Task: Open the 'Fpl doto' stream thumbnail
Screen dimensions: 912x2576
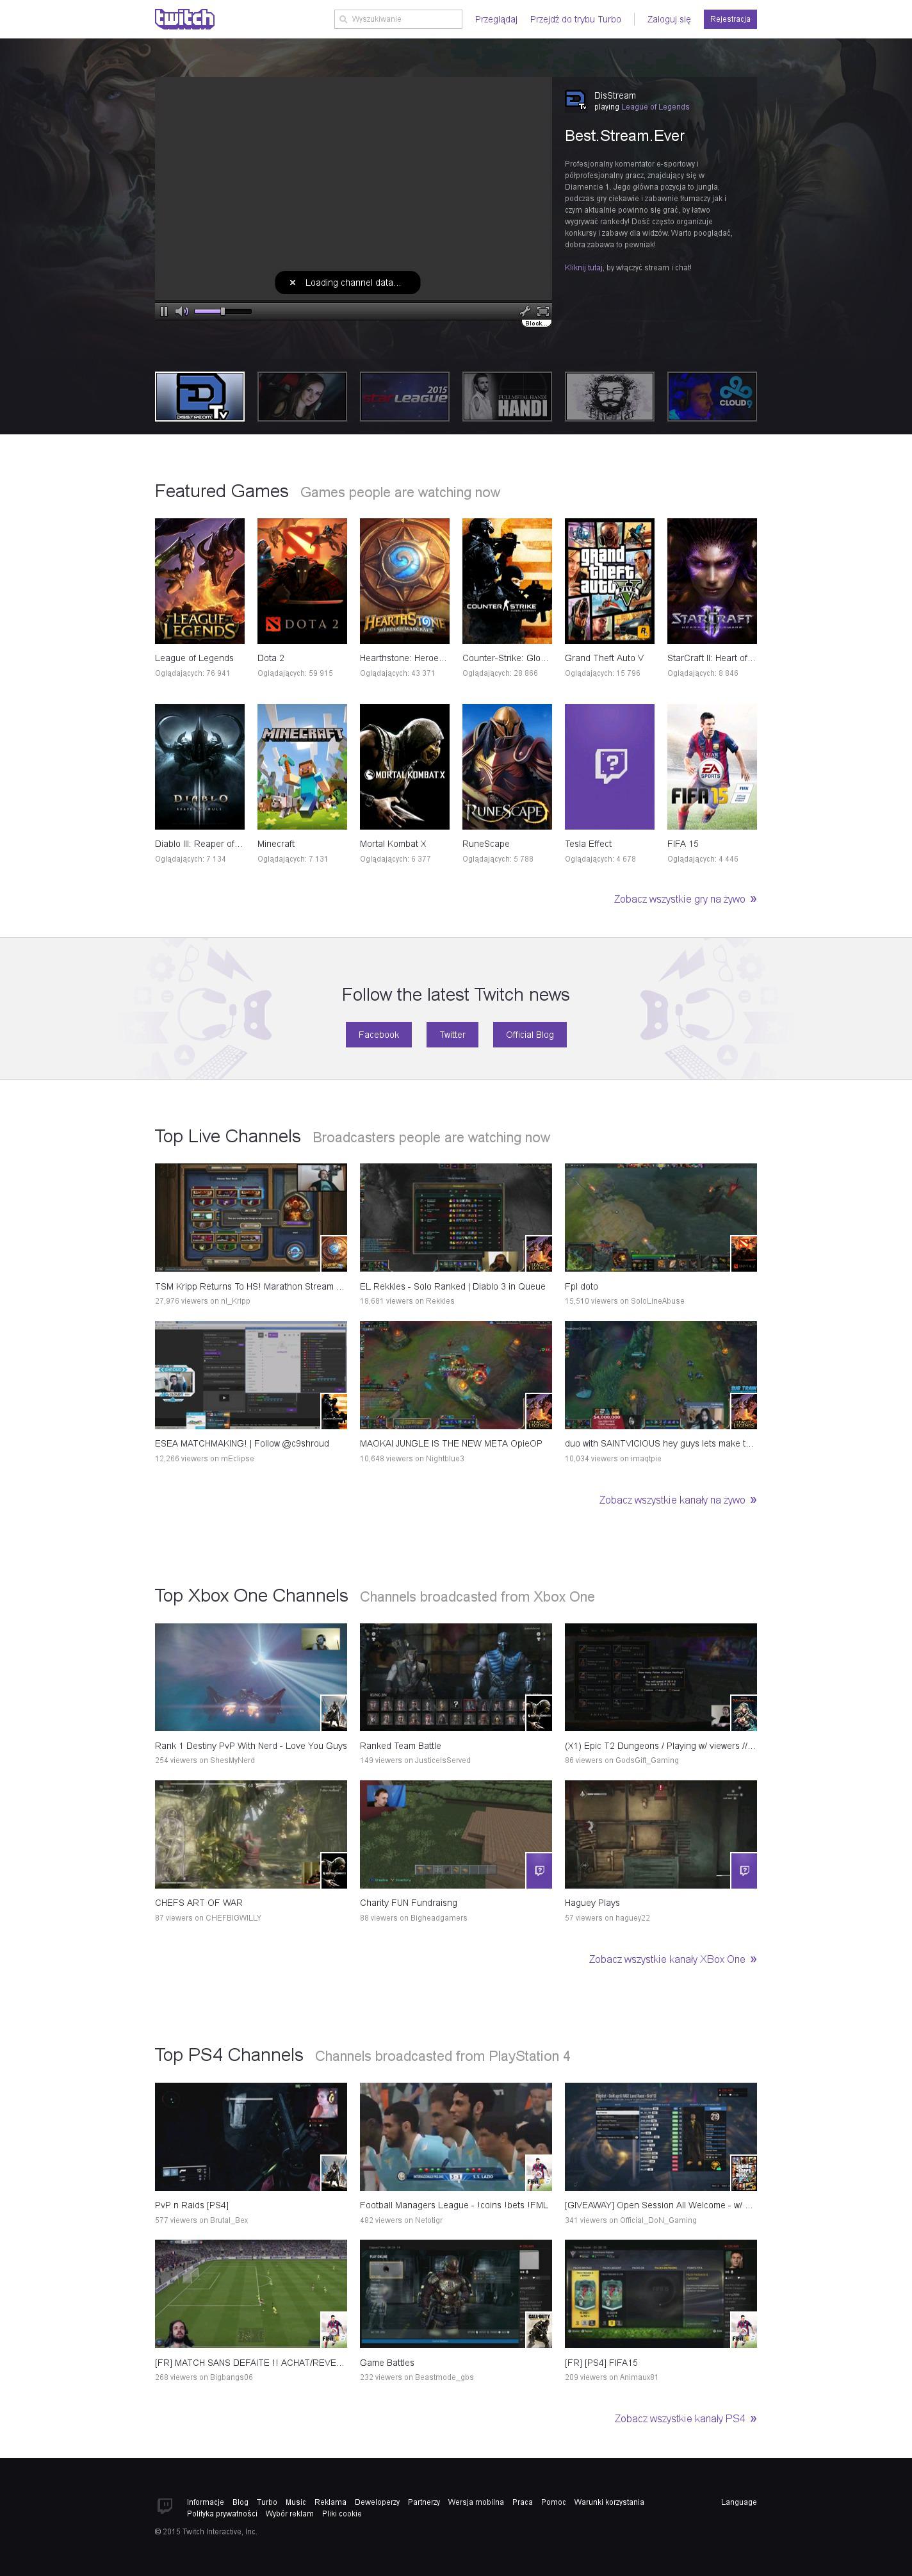Action: 661,1217
